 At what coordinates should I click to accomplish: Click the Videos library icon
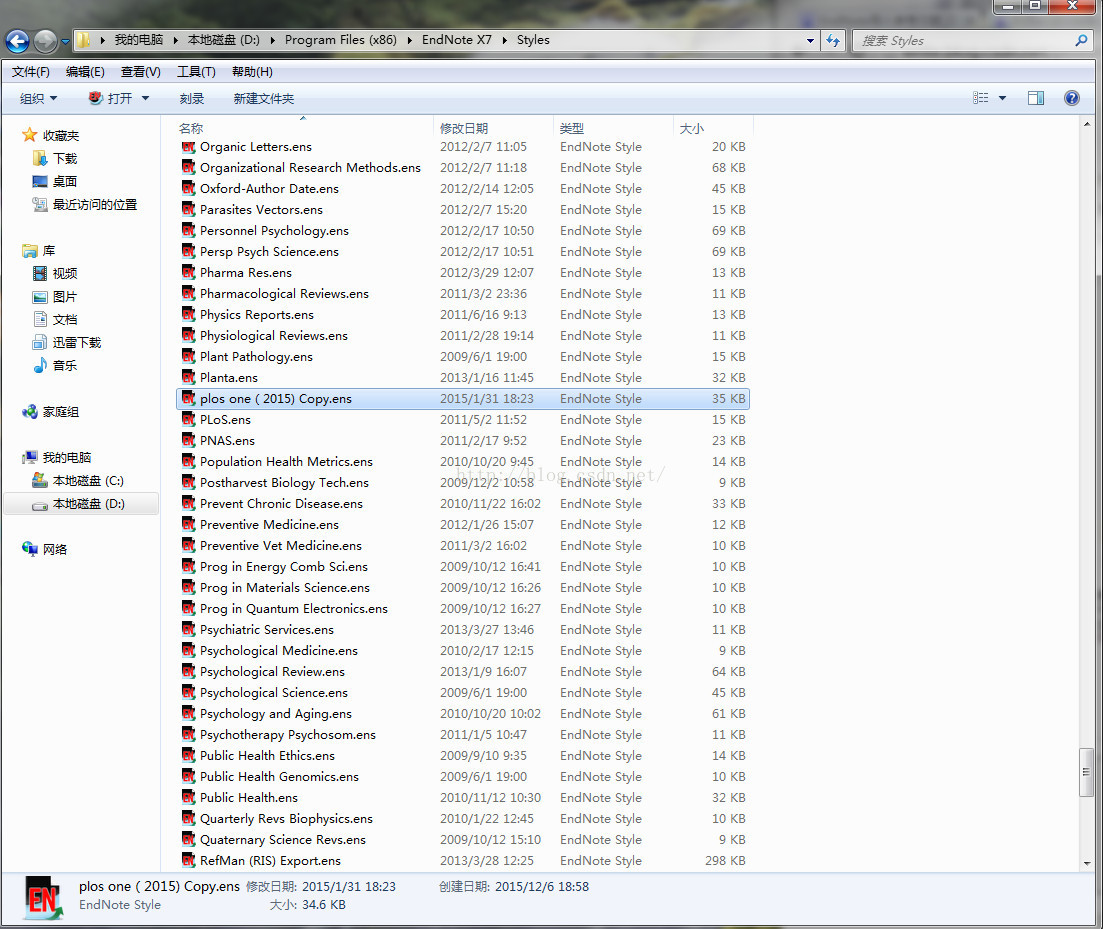pos(40,274)
